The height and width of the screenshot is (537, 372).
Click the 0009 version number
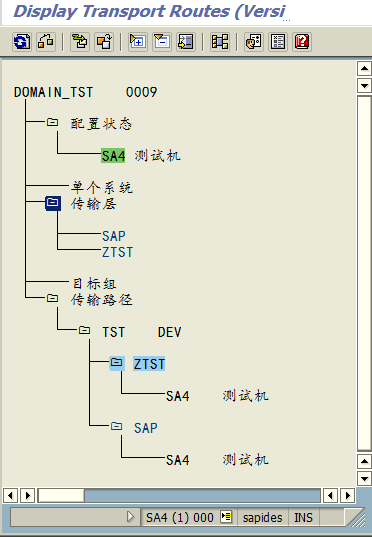[141, 92]
